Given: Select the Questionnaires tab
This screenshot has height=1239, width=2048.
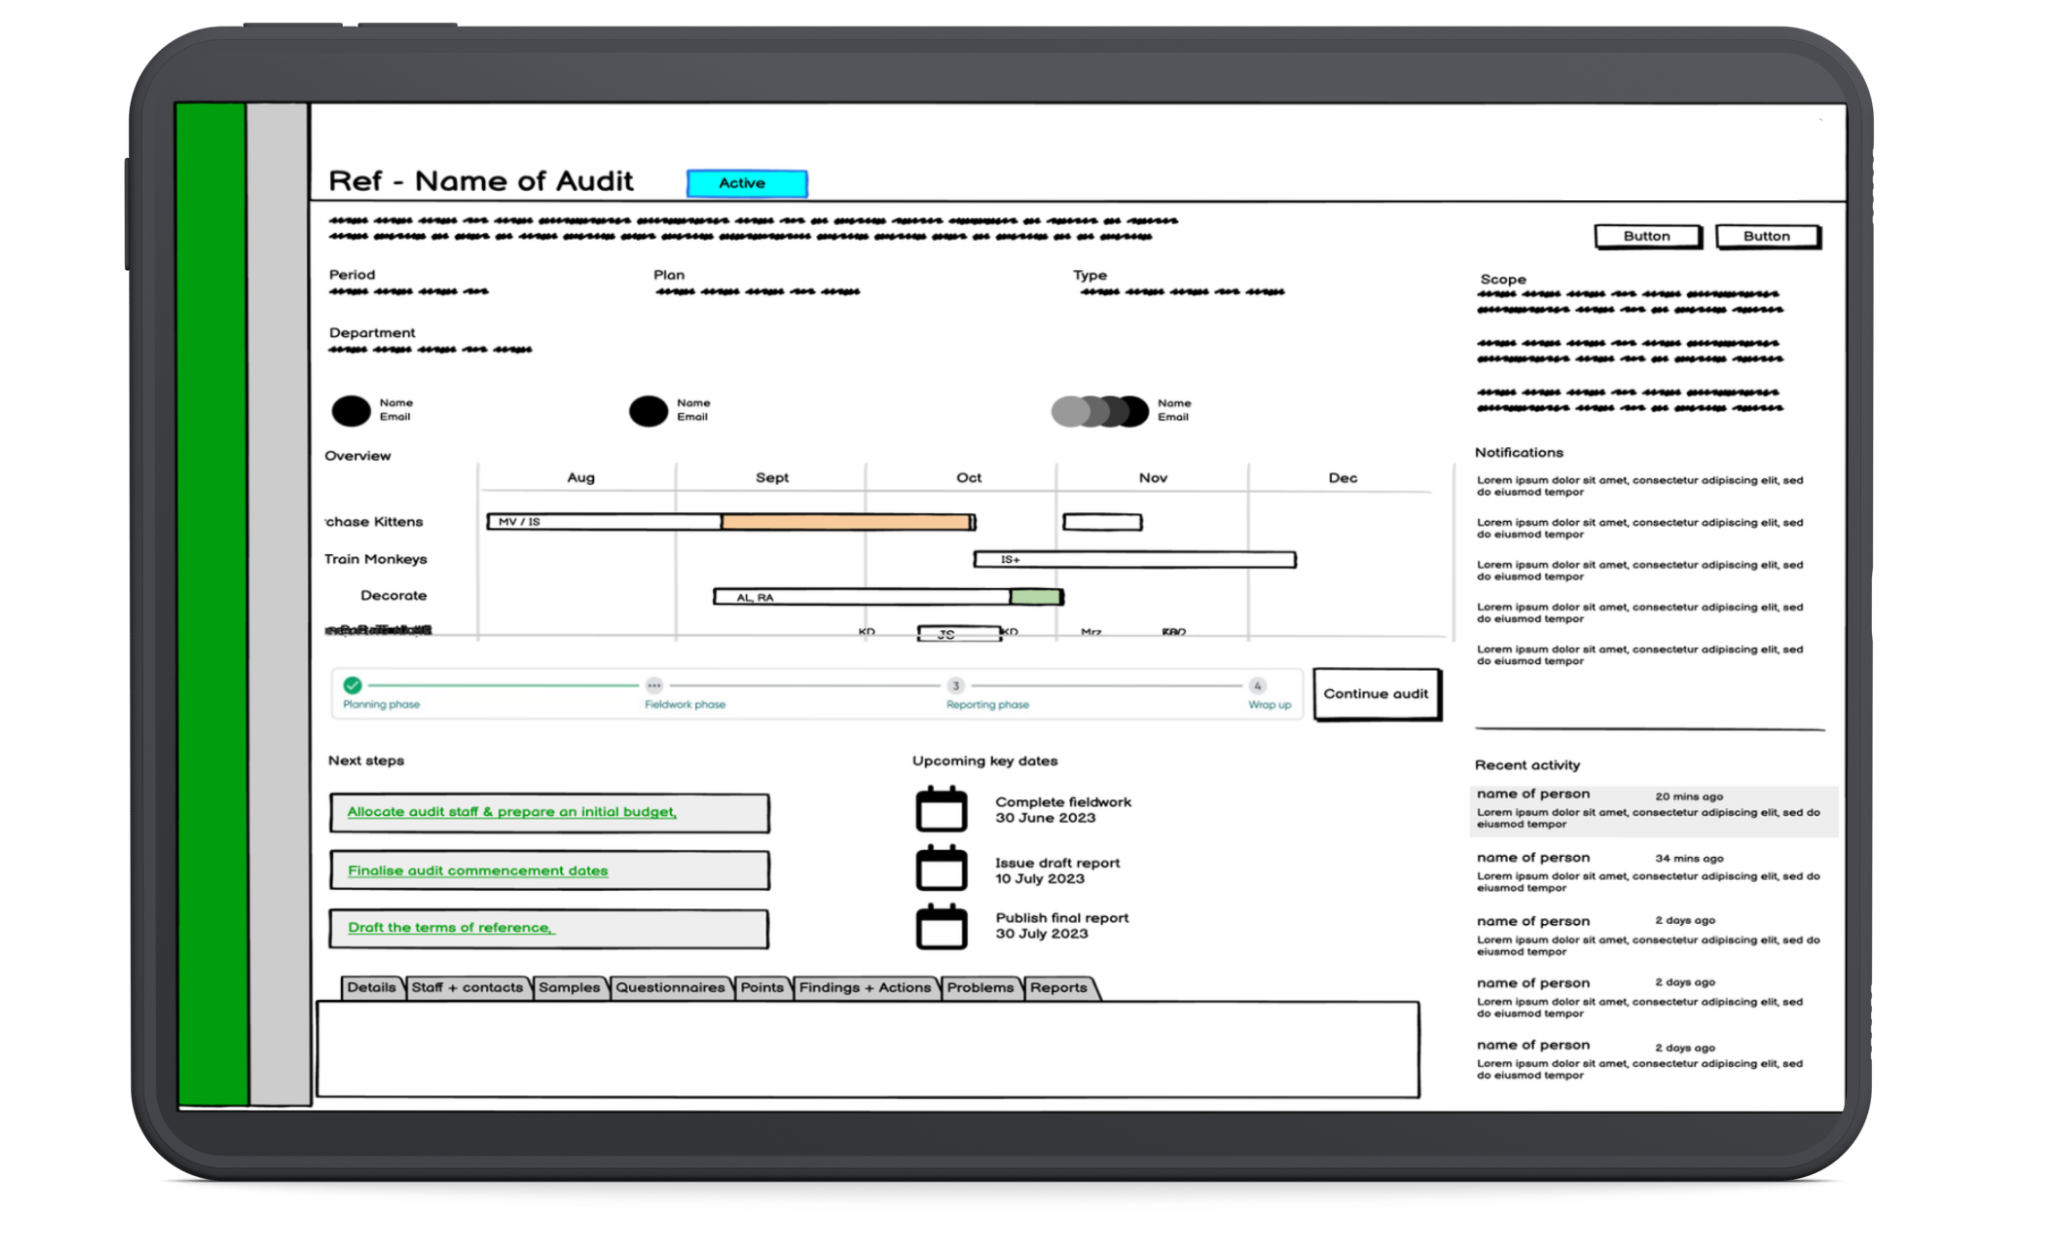Looking at the screenshot, I should tap(670, 987).
